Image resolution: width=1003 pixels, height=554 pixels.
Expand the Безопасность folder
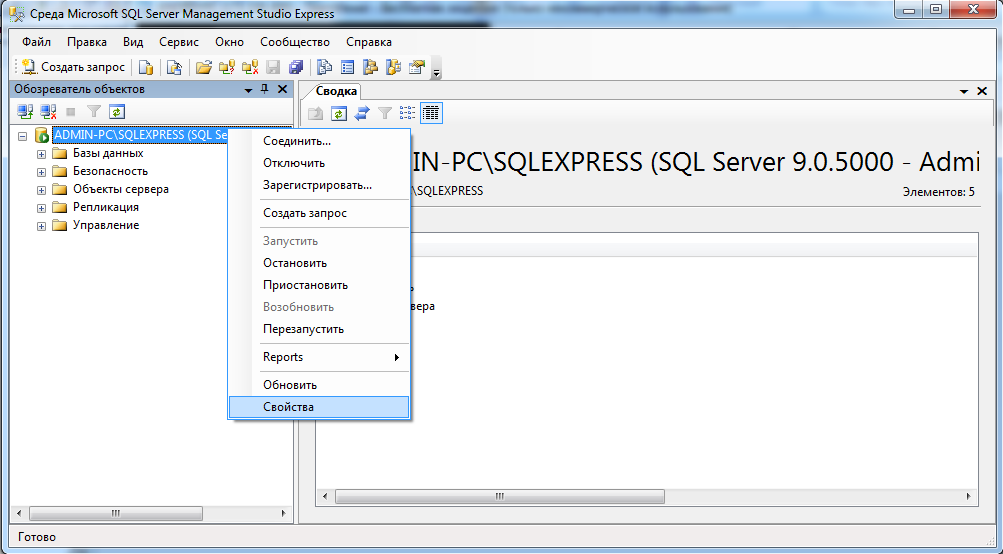point(41,172)
